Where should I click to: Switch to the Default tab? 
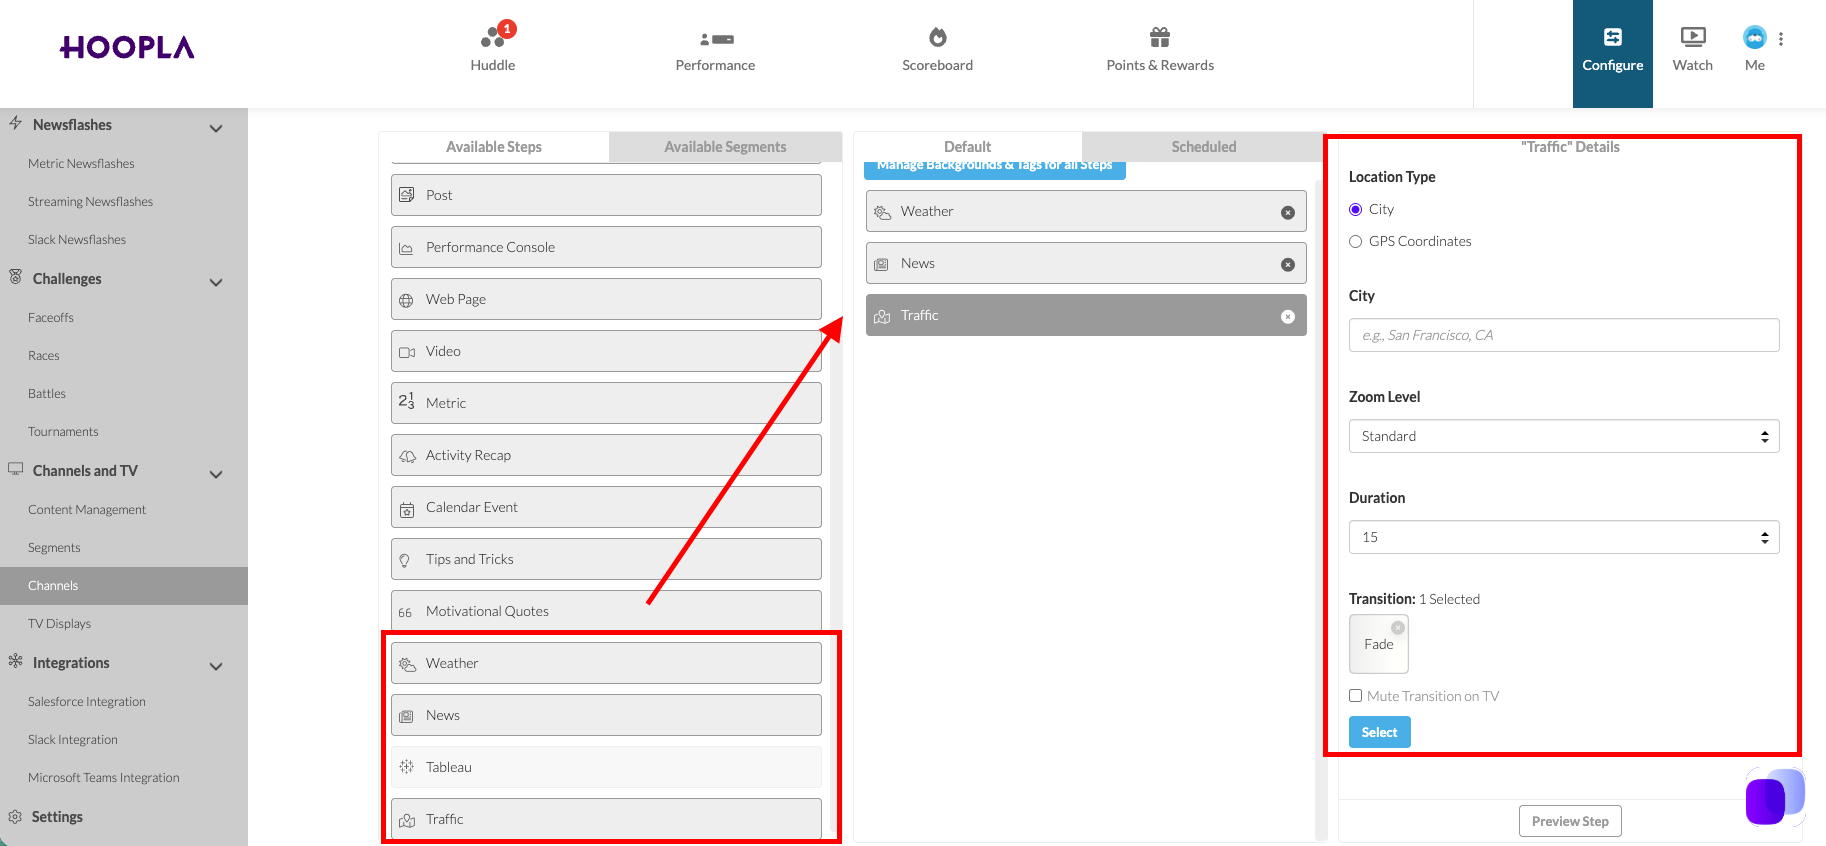coord(968,147)
